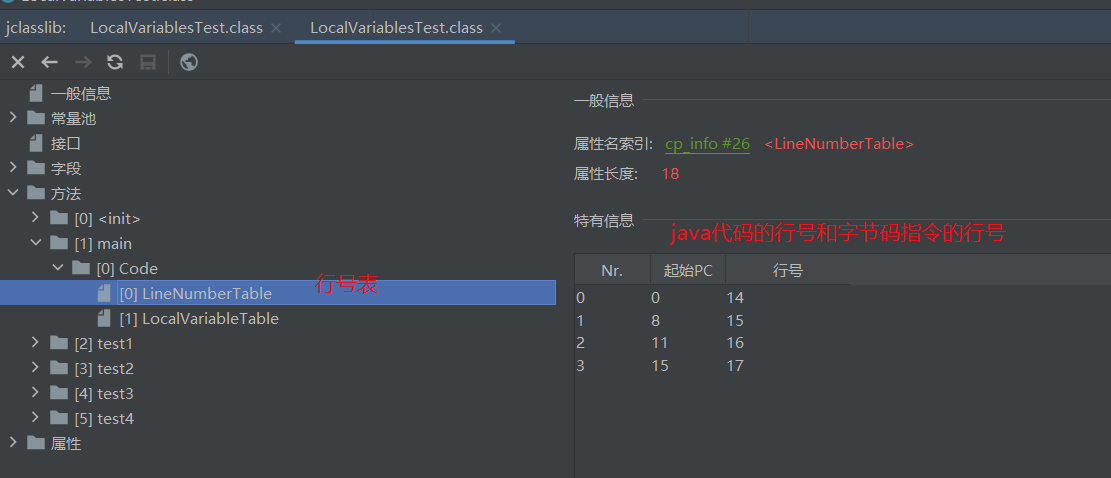Click the 起始PC column header
The width and height of the screenshot is (1111, 478).
(688, 271)
